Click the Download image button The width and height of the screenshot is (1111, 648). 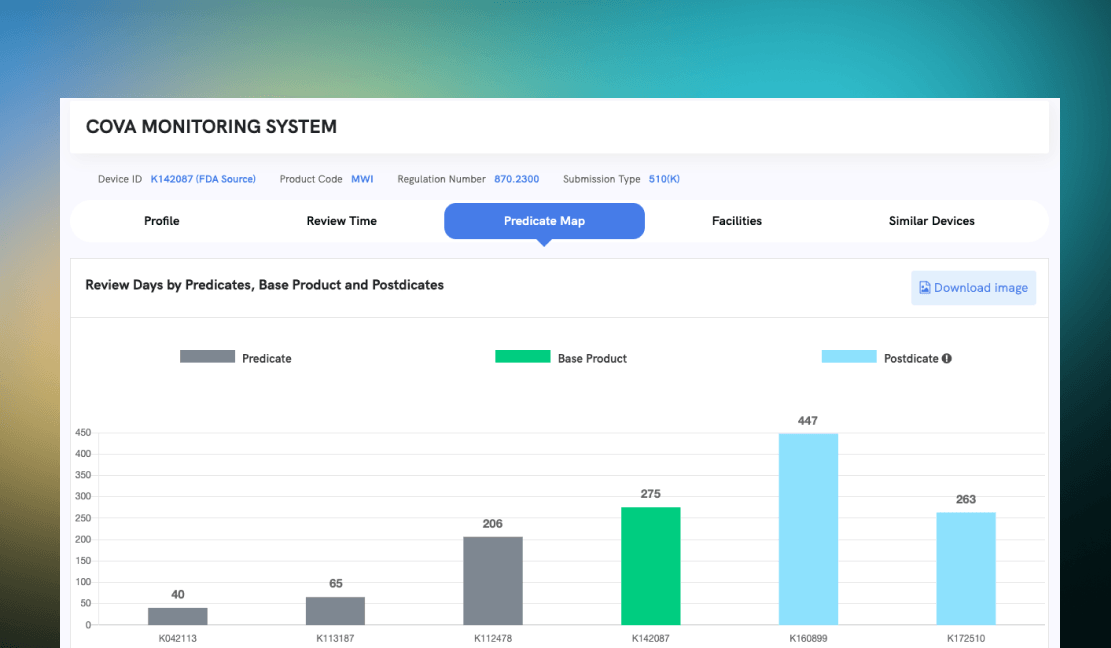click(974, 288)
